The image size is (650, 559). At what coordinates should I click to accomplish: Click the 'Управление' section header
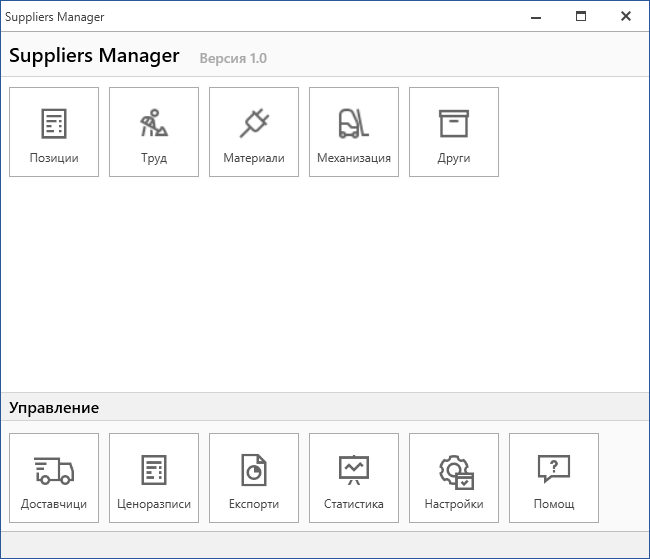pos(54,408)
